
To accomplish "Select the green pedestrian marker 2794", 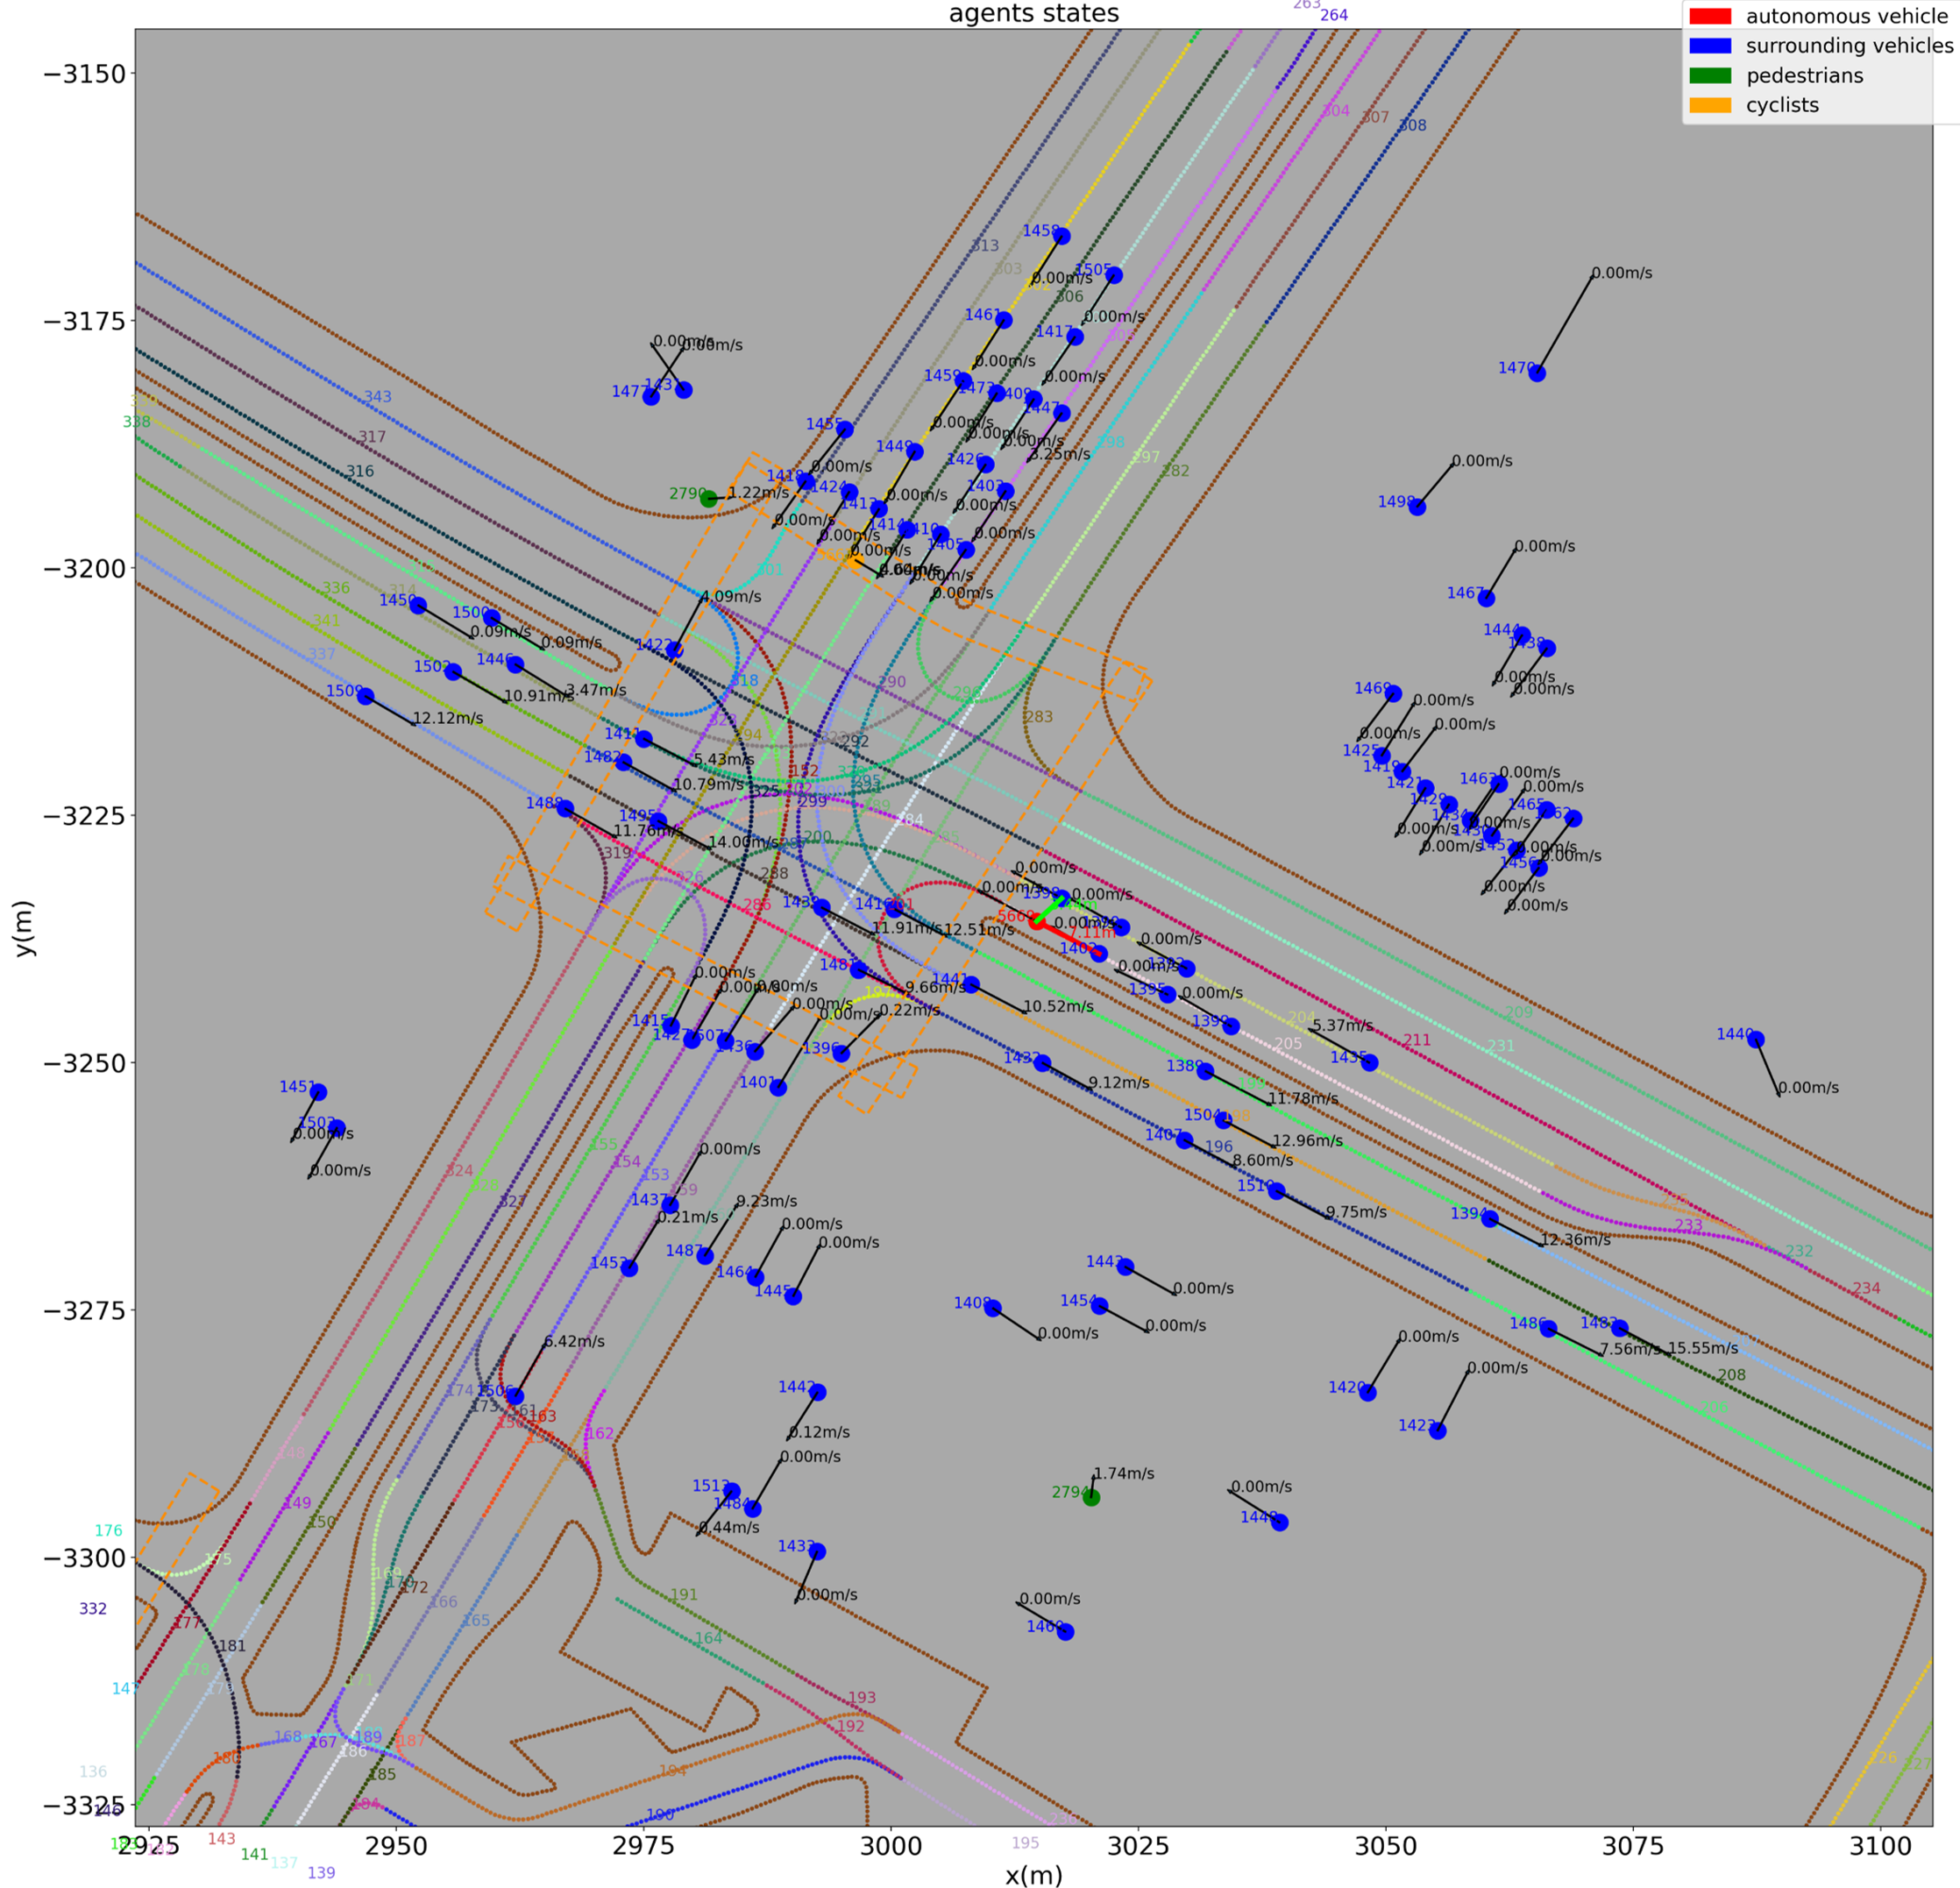I will click(1091, 1497).
